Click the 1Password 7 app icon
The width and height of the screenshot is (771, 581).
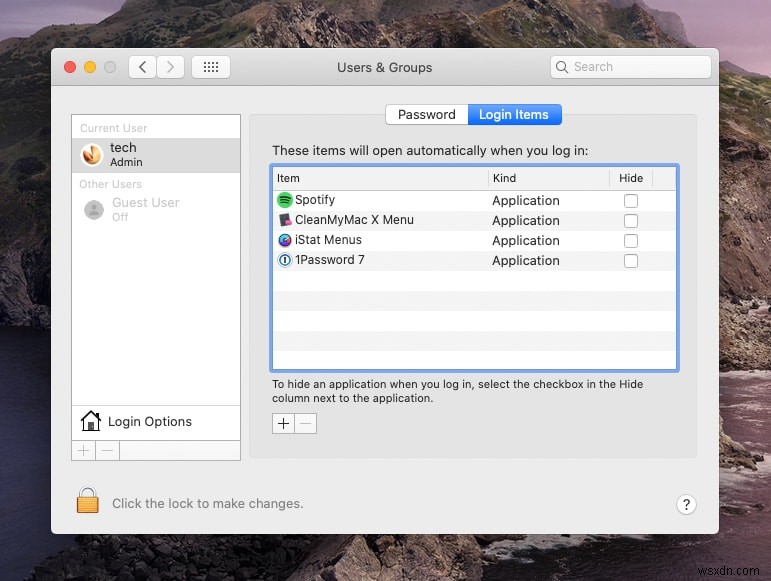tap(285, 260)
